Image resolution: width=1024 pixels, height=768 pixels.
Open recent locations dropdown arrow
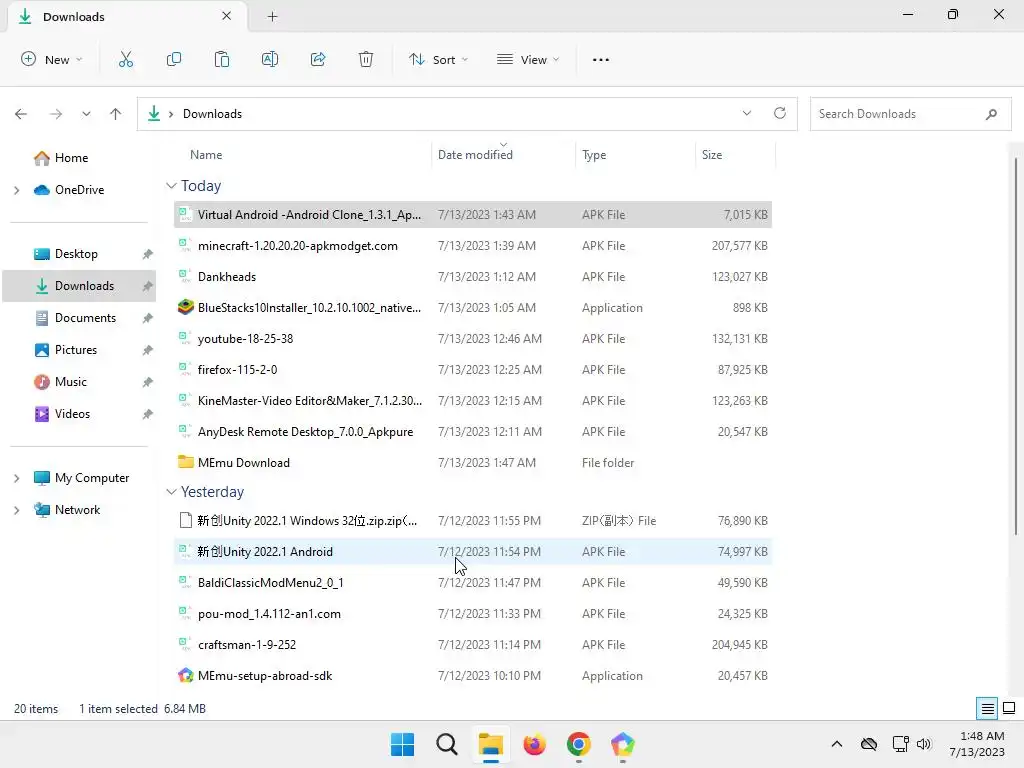point(86,114)
